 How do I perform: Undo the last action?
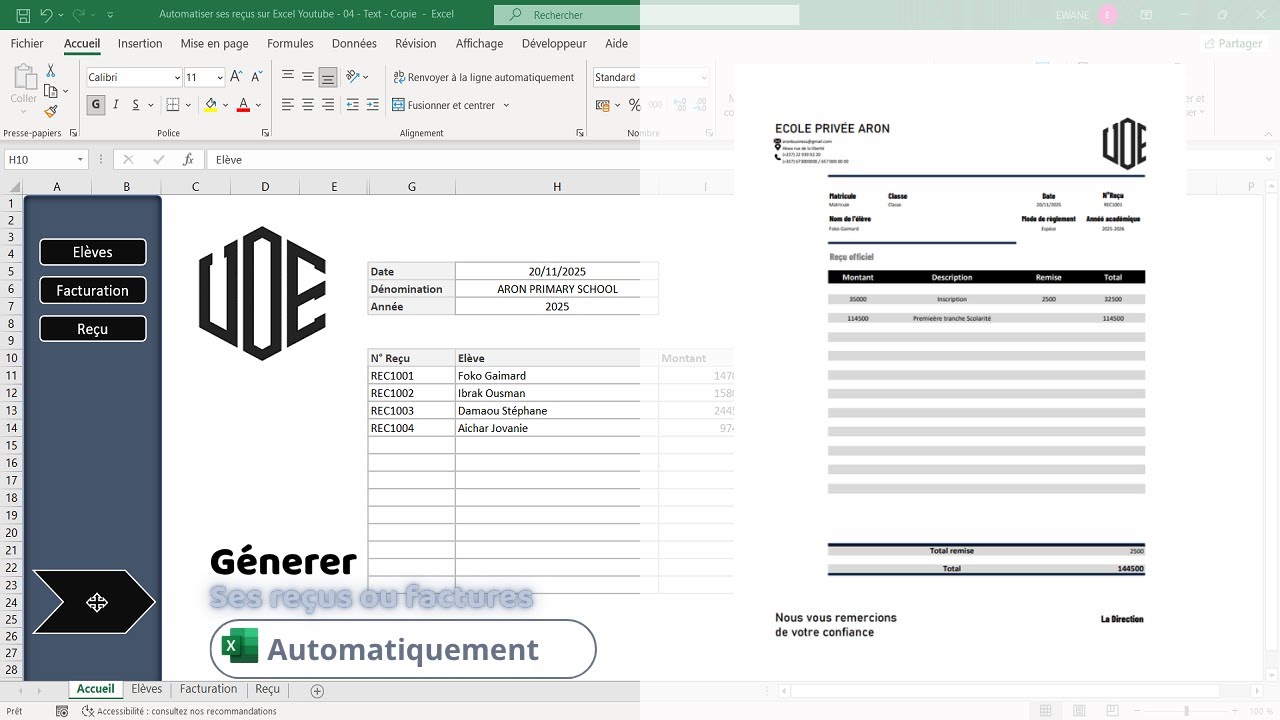[x=46, y=15]
